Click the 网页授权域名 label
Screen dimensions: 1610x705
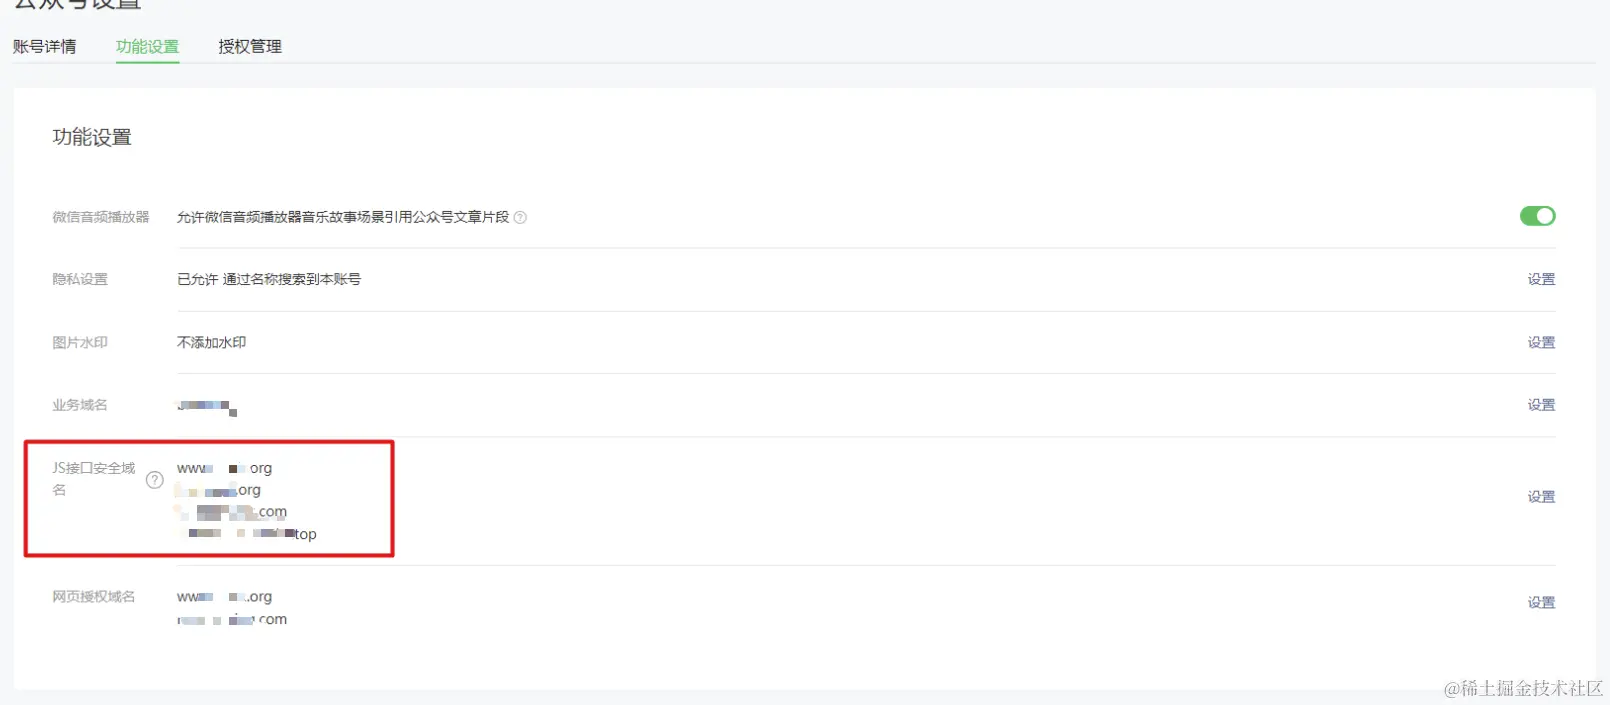[x=93, y=597]
